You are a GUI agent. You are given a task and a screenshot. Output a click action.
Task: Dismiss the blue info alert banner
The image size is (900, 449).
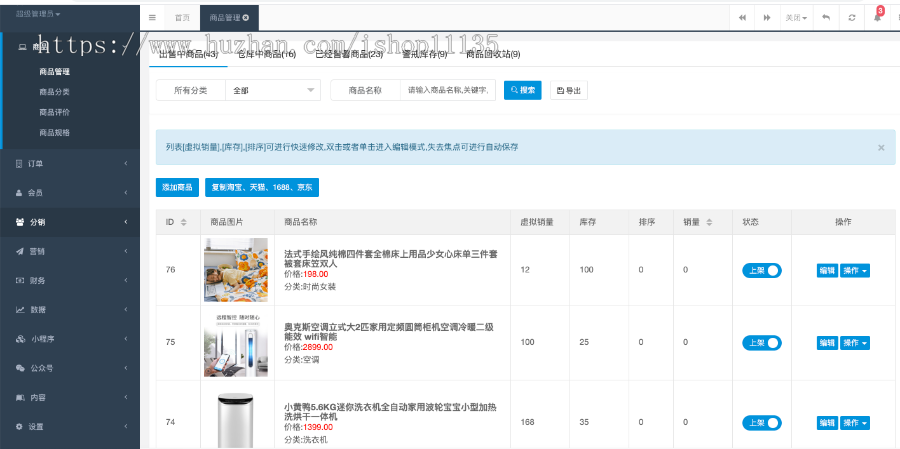881,147
